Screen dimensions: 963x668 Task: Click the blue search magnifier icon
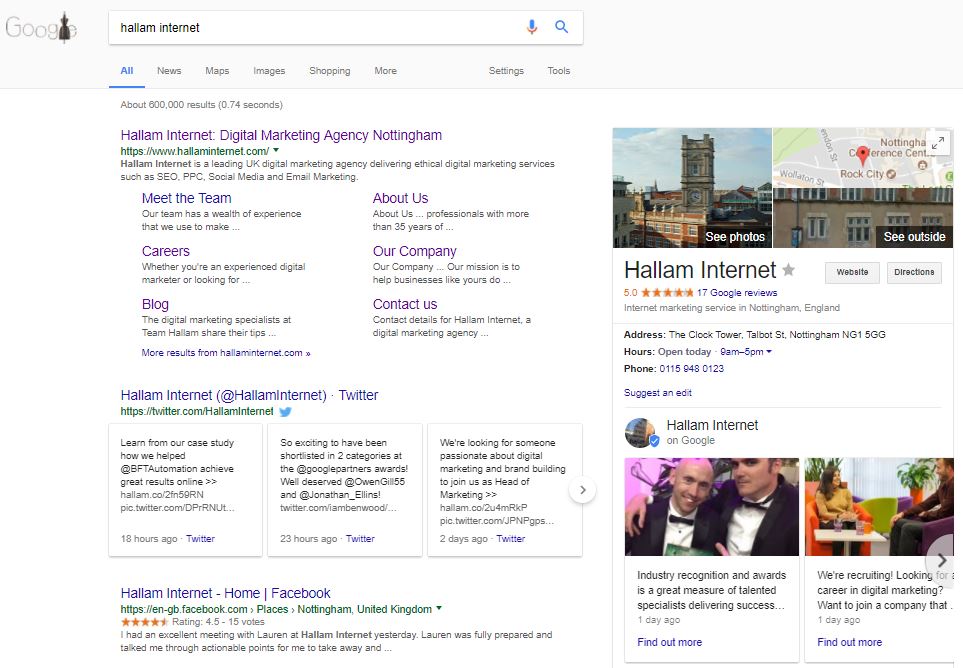[561, 28]
